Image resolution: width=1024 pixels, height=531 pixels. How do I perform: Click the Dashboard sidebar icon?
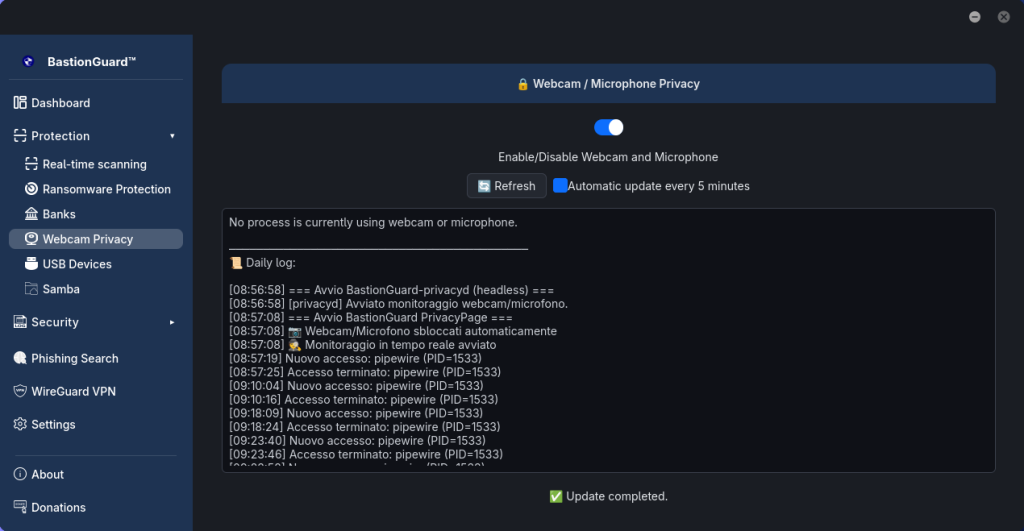(x=20, y=103)
